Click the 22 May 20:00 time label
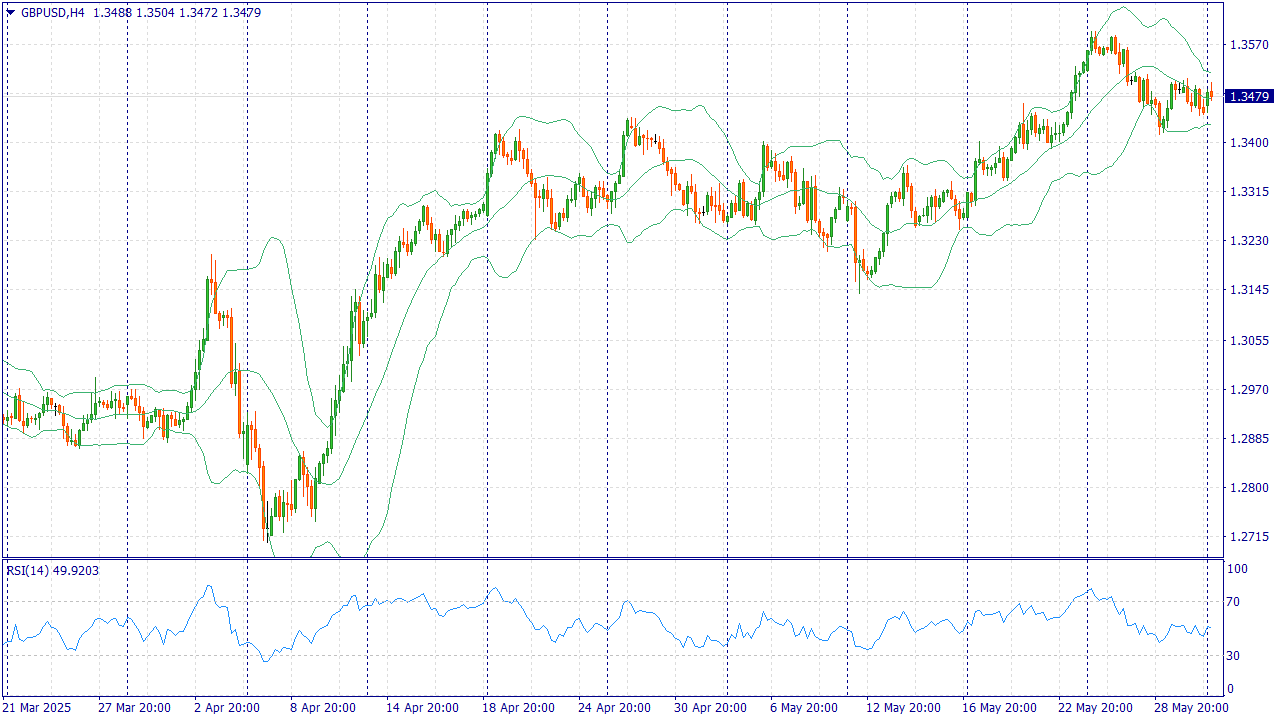This screenshot has height=720, width=1280. point(1096,708)
